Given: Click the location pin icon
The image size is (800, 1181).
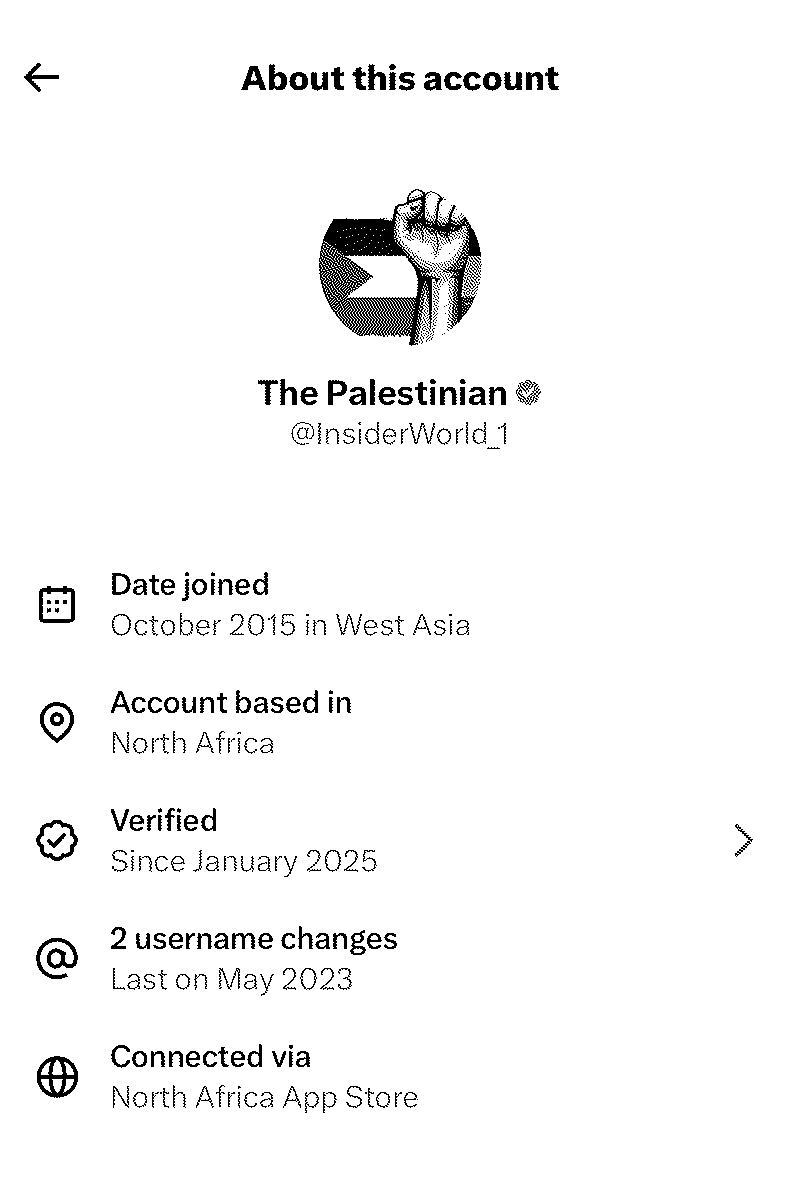Looking at the screenshot, I should [x=56, y=722].
